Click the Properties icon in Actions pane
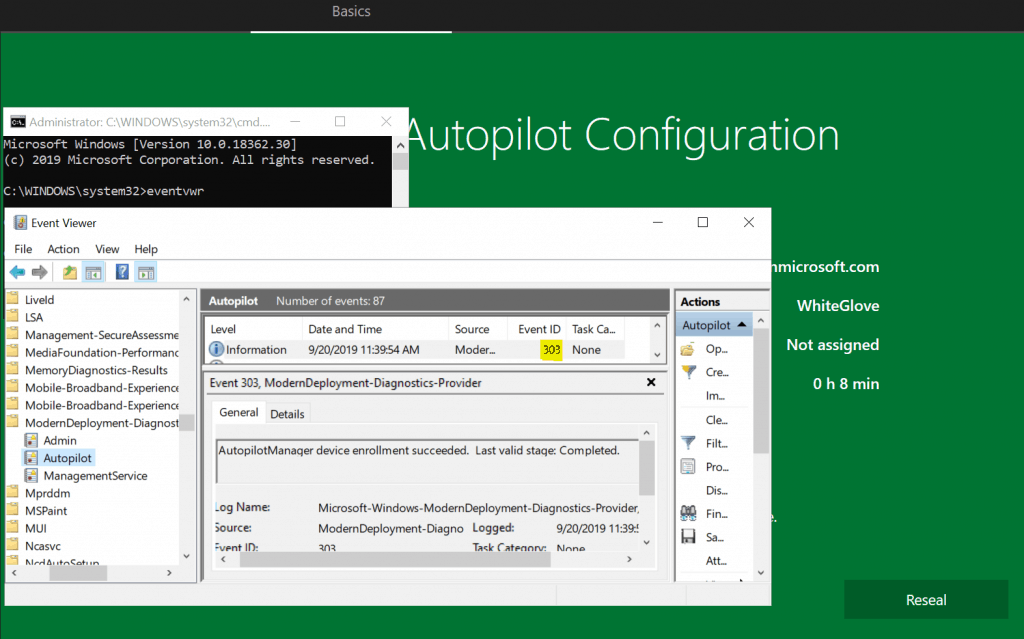The height and width of the screenshot is (639, 1024). coord(688,467)
